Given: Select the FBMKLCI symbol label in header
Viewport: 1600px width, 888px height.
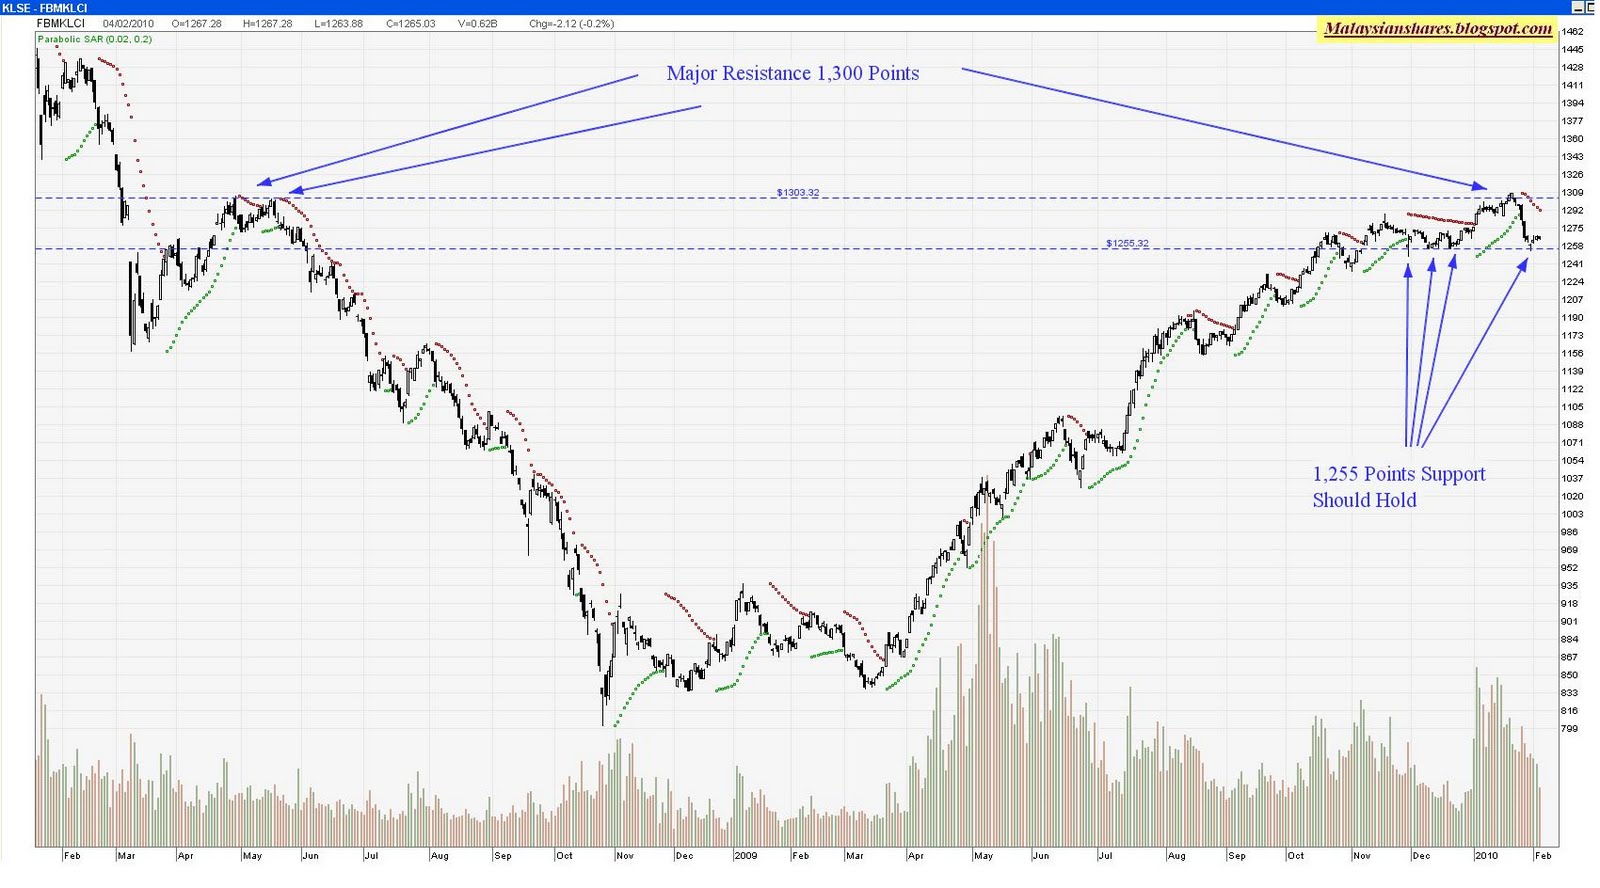Looking at the screenshot, I should (x=61, y=23).
